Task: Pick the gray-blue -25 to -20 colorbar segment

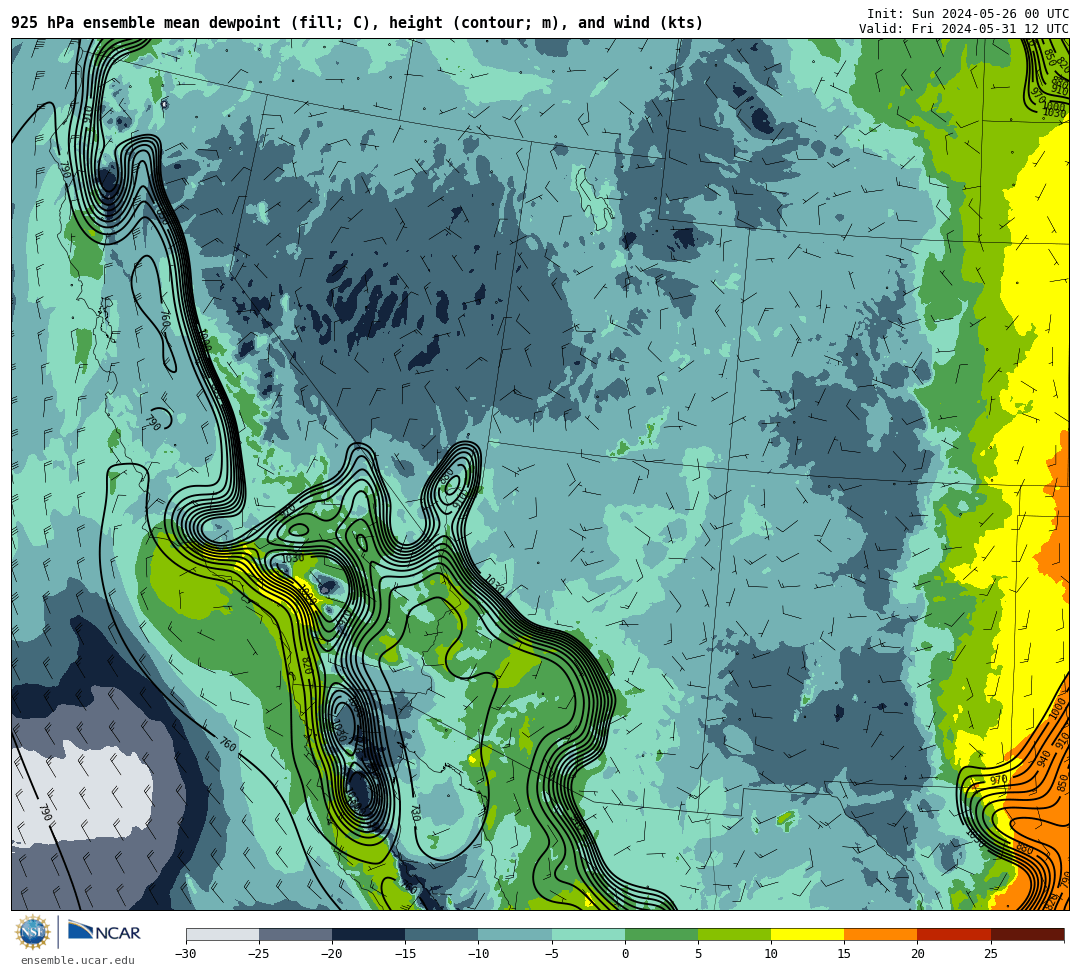Action: pos(295,934)
